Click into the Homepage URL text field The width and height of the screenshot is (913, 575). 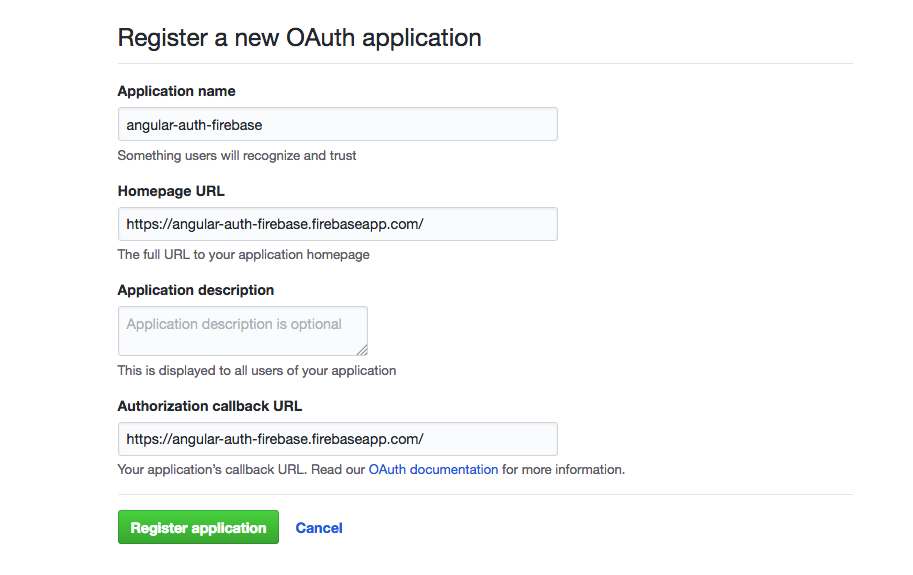(x=338, y=224)
